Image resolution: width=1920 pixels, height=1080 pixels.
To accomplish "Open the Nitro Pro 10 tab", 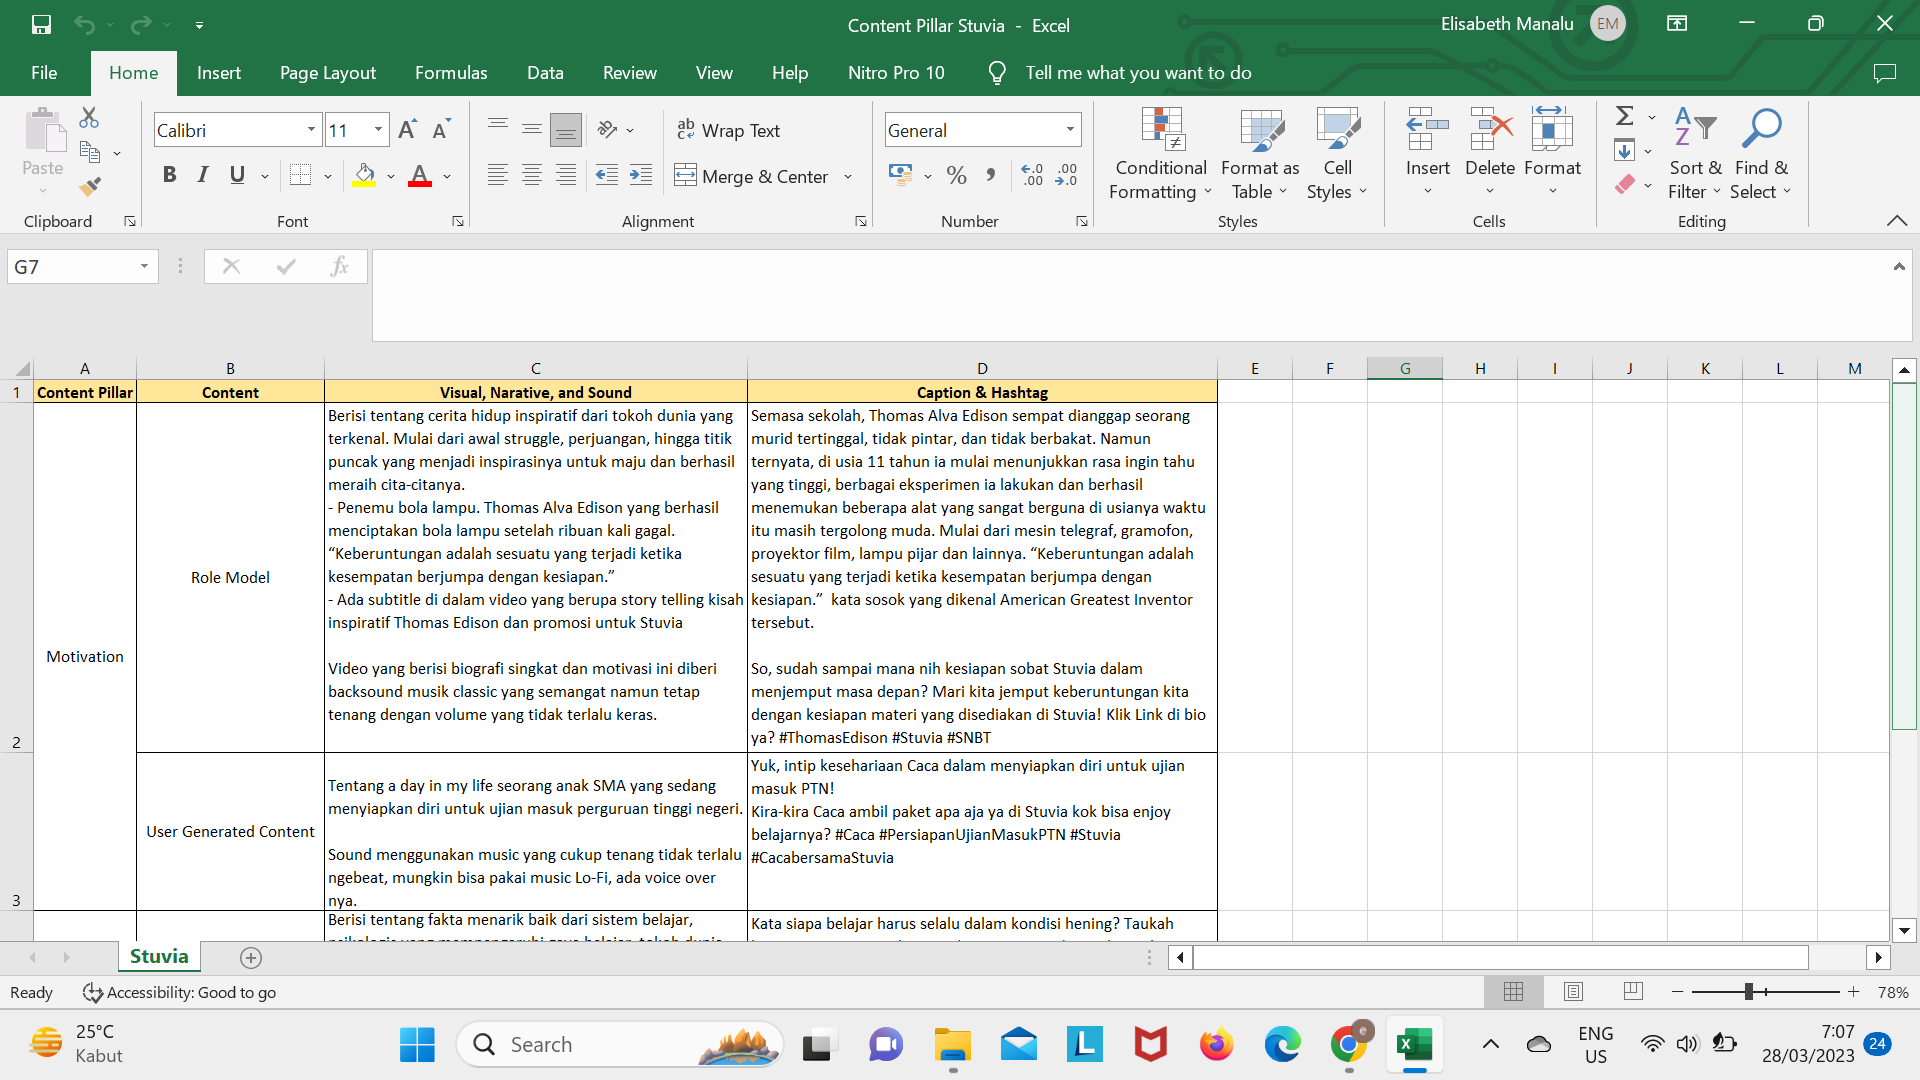I will [x=896, y=73].
